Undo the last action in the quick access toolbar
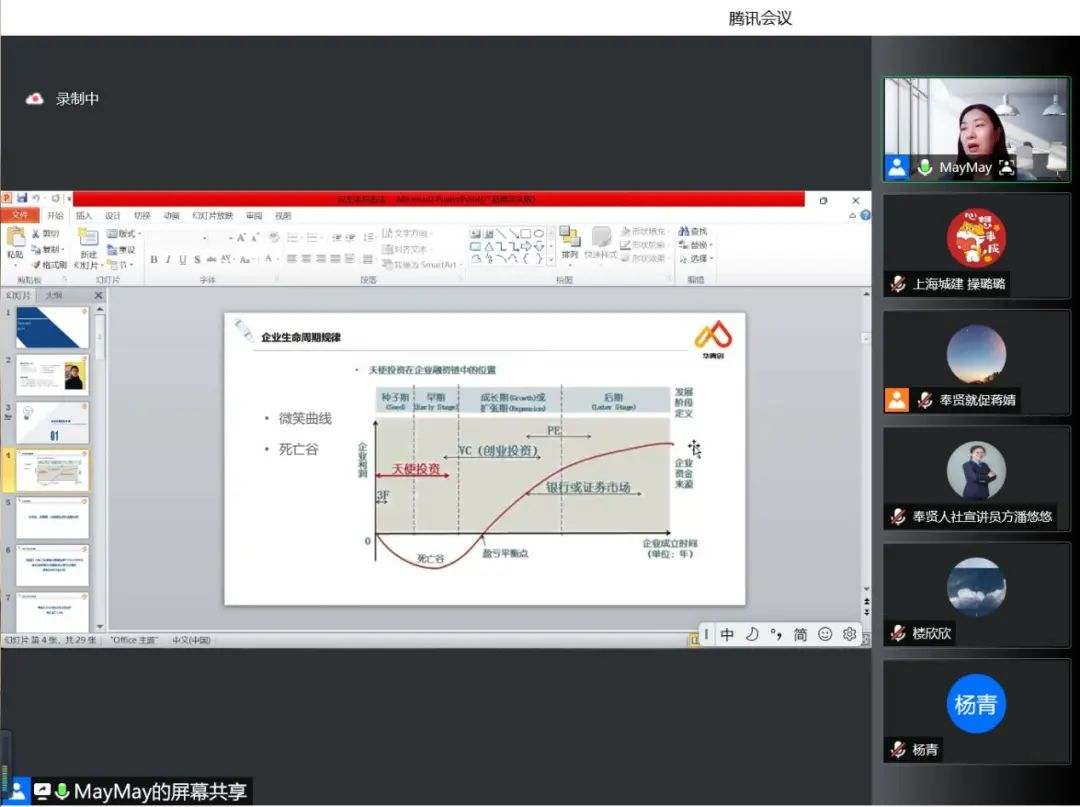1080x807 pixels. tap(36, 198)
